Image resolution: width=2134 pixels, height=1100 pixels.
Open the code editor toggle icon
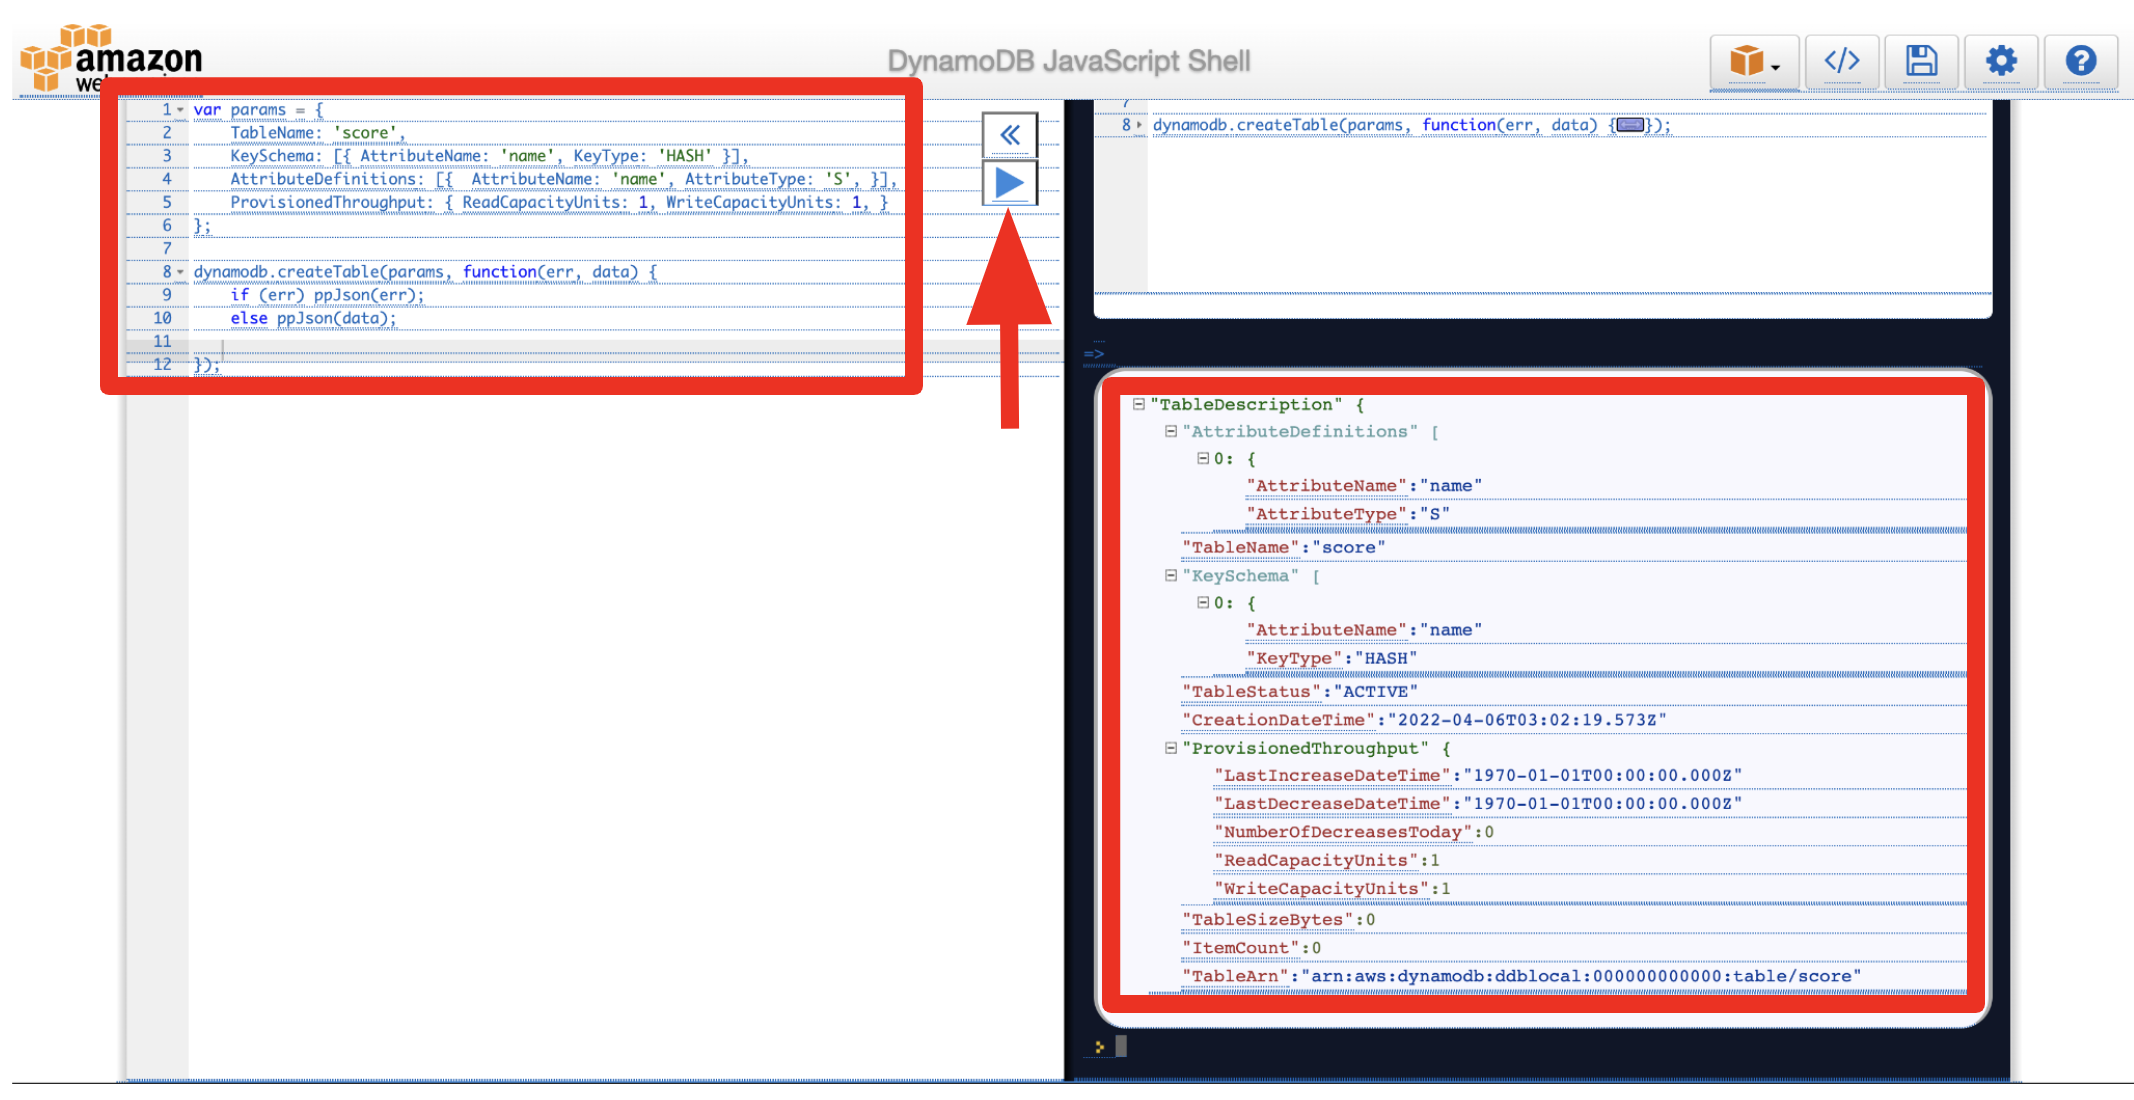click(x=1841, y=61)
